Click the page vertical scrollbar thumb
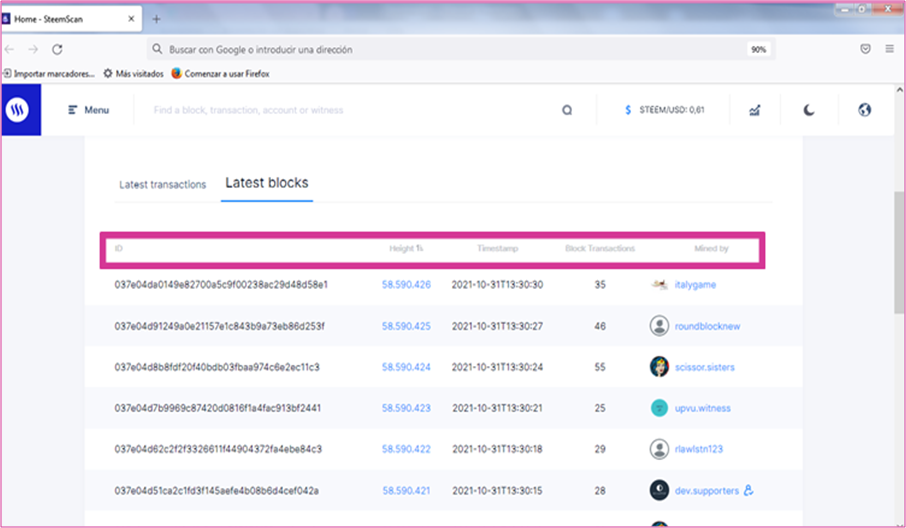Image resolution: width=906 pixels, height=528 pixels. 899,252
